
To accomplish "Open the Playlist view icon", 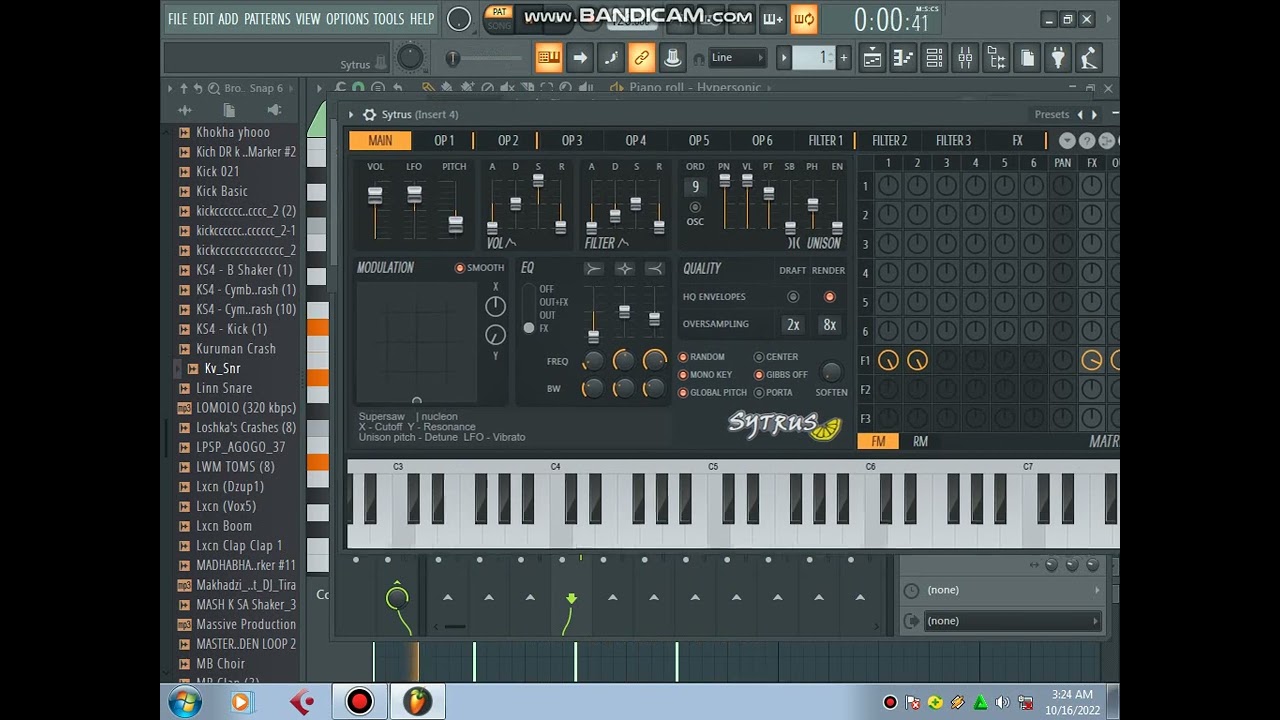I will pos(872,58).
